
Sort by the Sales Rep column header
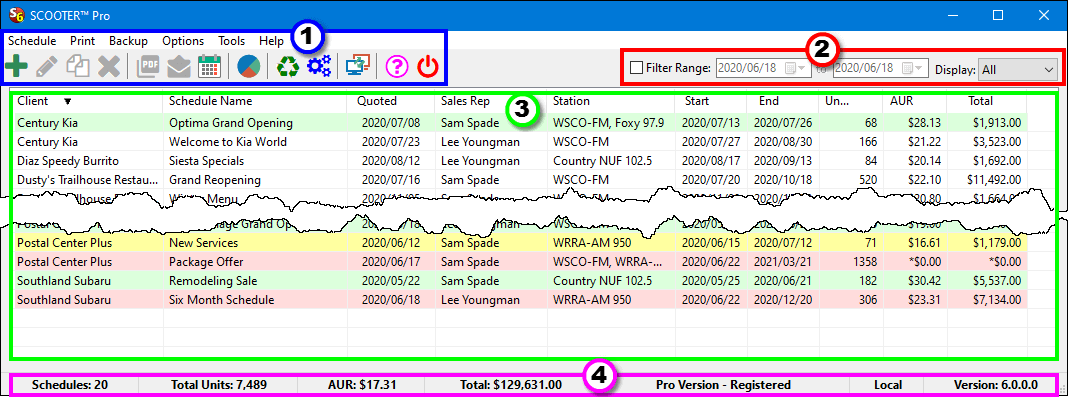tap(465, 101)
